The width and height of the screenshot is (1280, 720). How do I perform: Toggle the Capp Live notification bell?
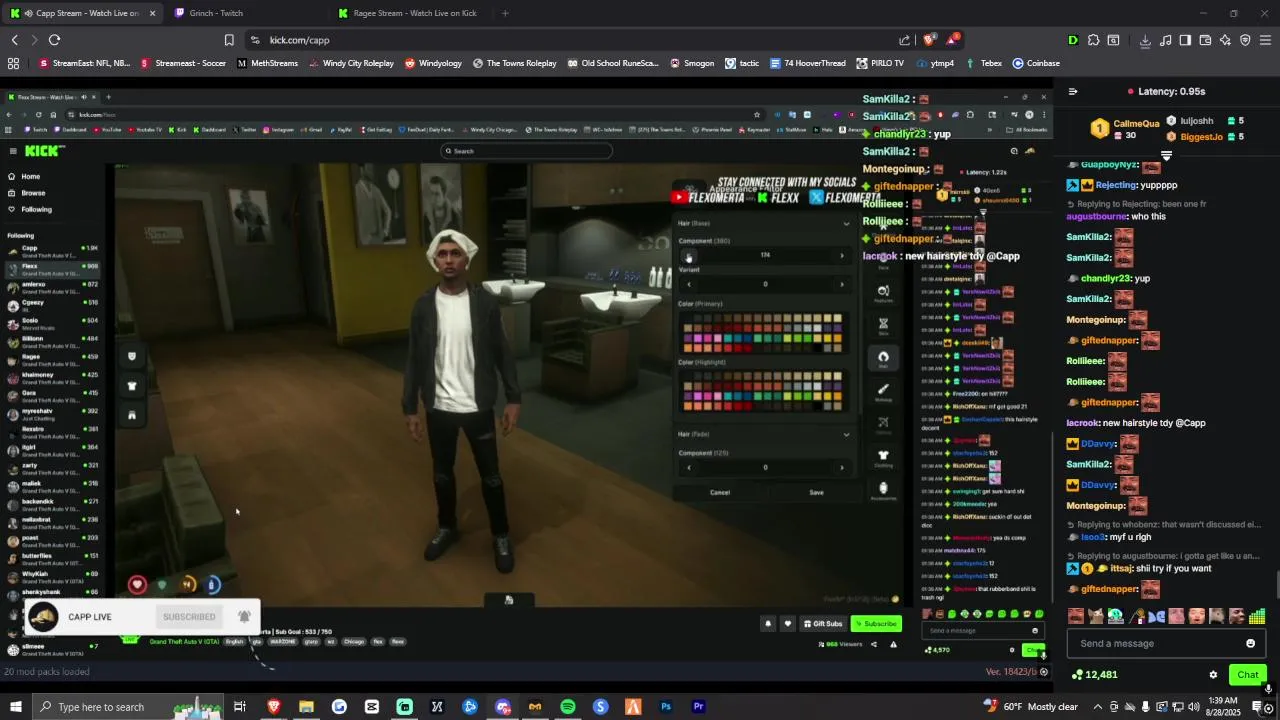tap(244, 617)
